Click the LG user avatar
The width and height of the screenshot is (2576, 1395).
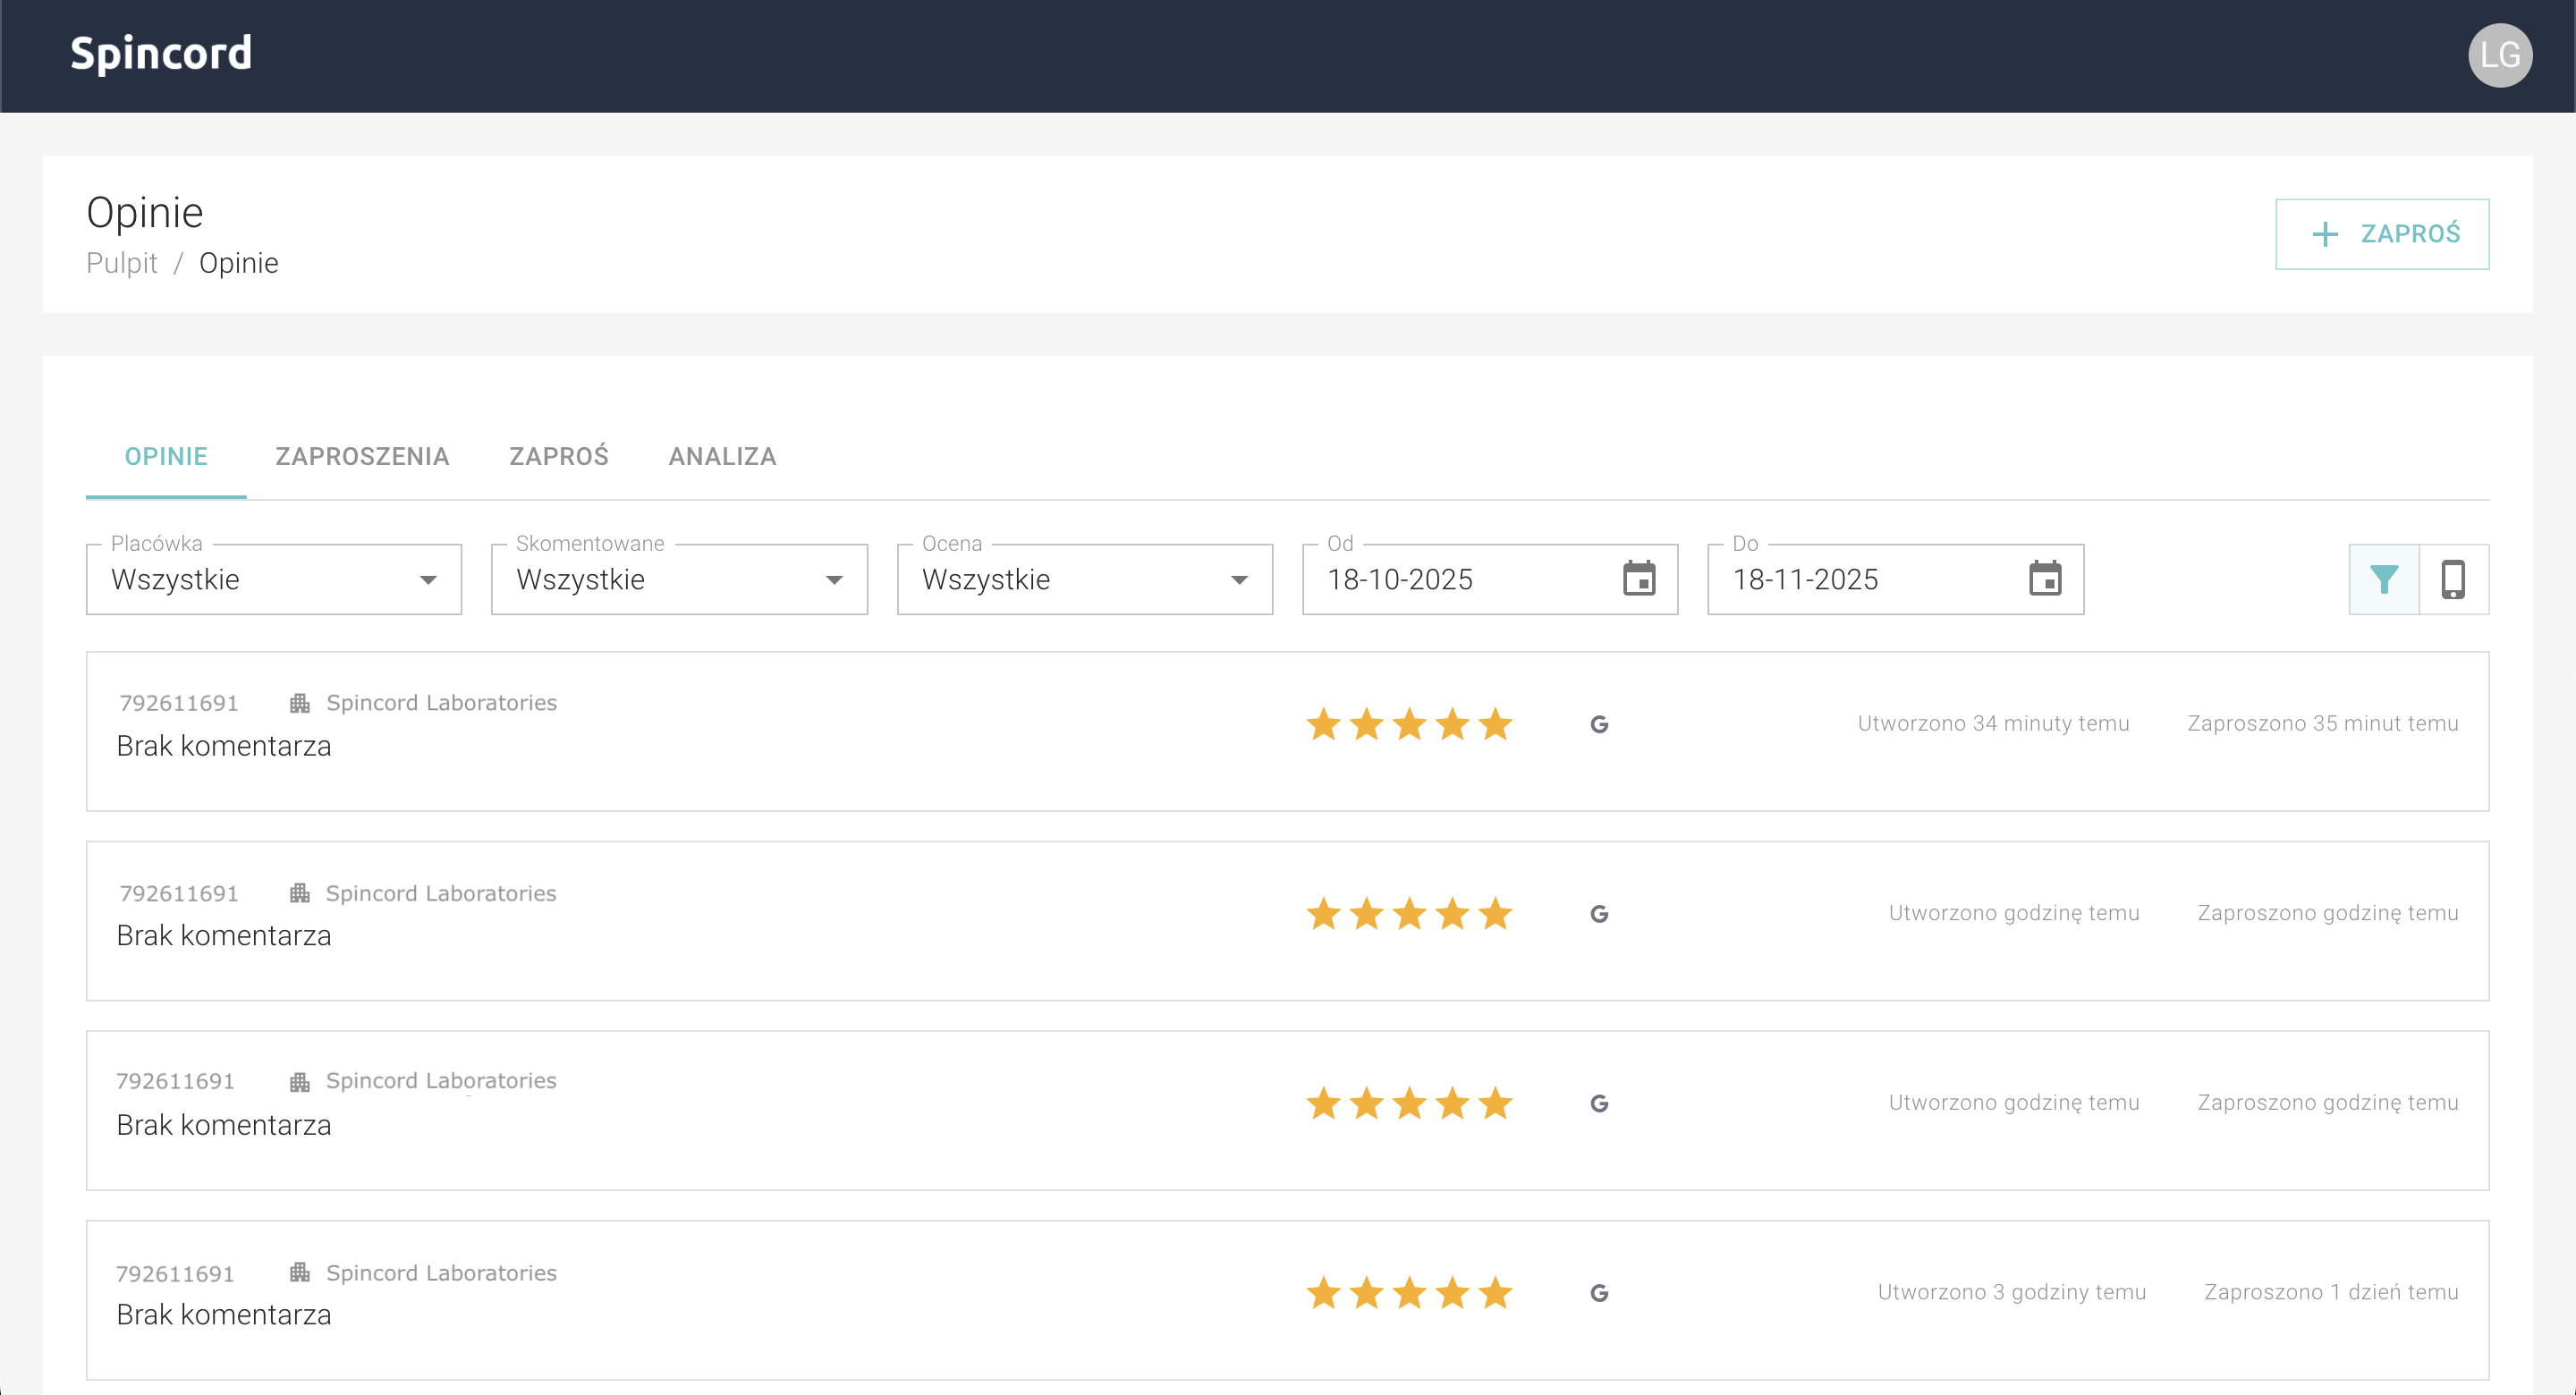(2499, 55)
